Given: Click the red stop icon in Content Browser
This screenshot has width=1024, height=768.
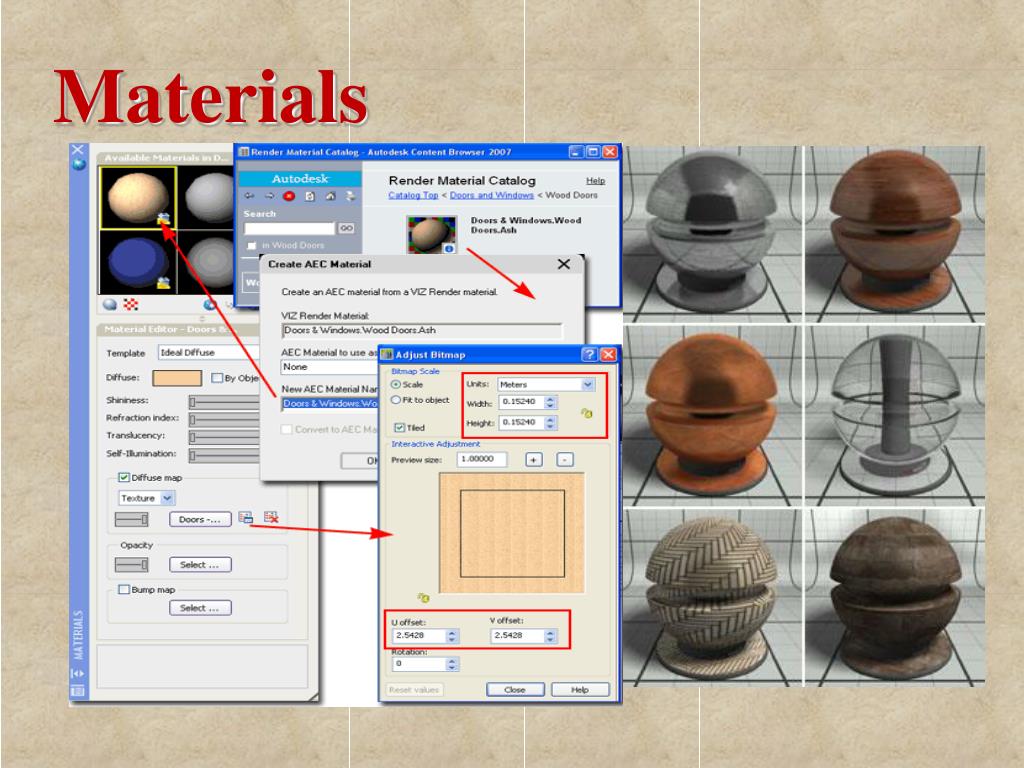Looking at the screenshot, I should coord(289,196).
